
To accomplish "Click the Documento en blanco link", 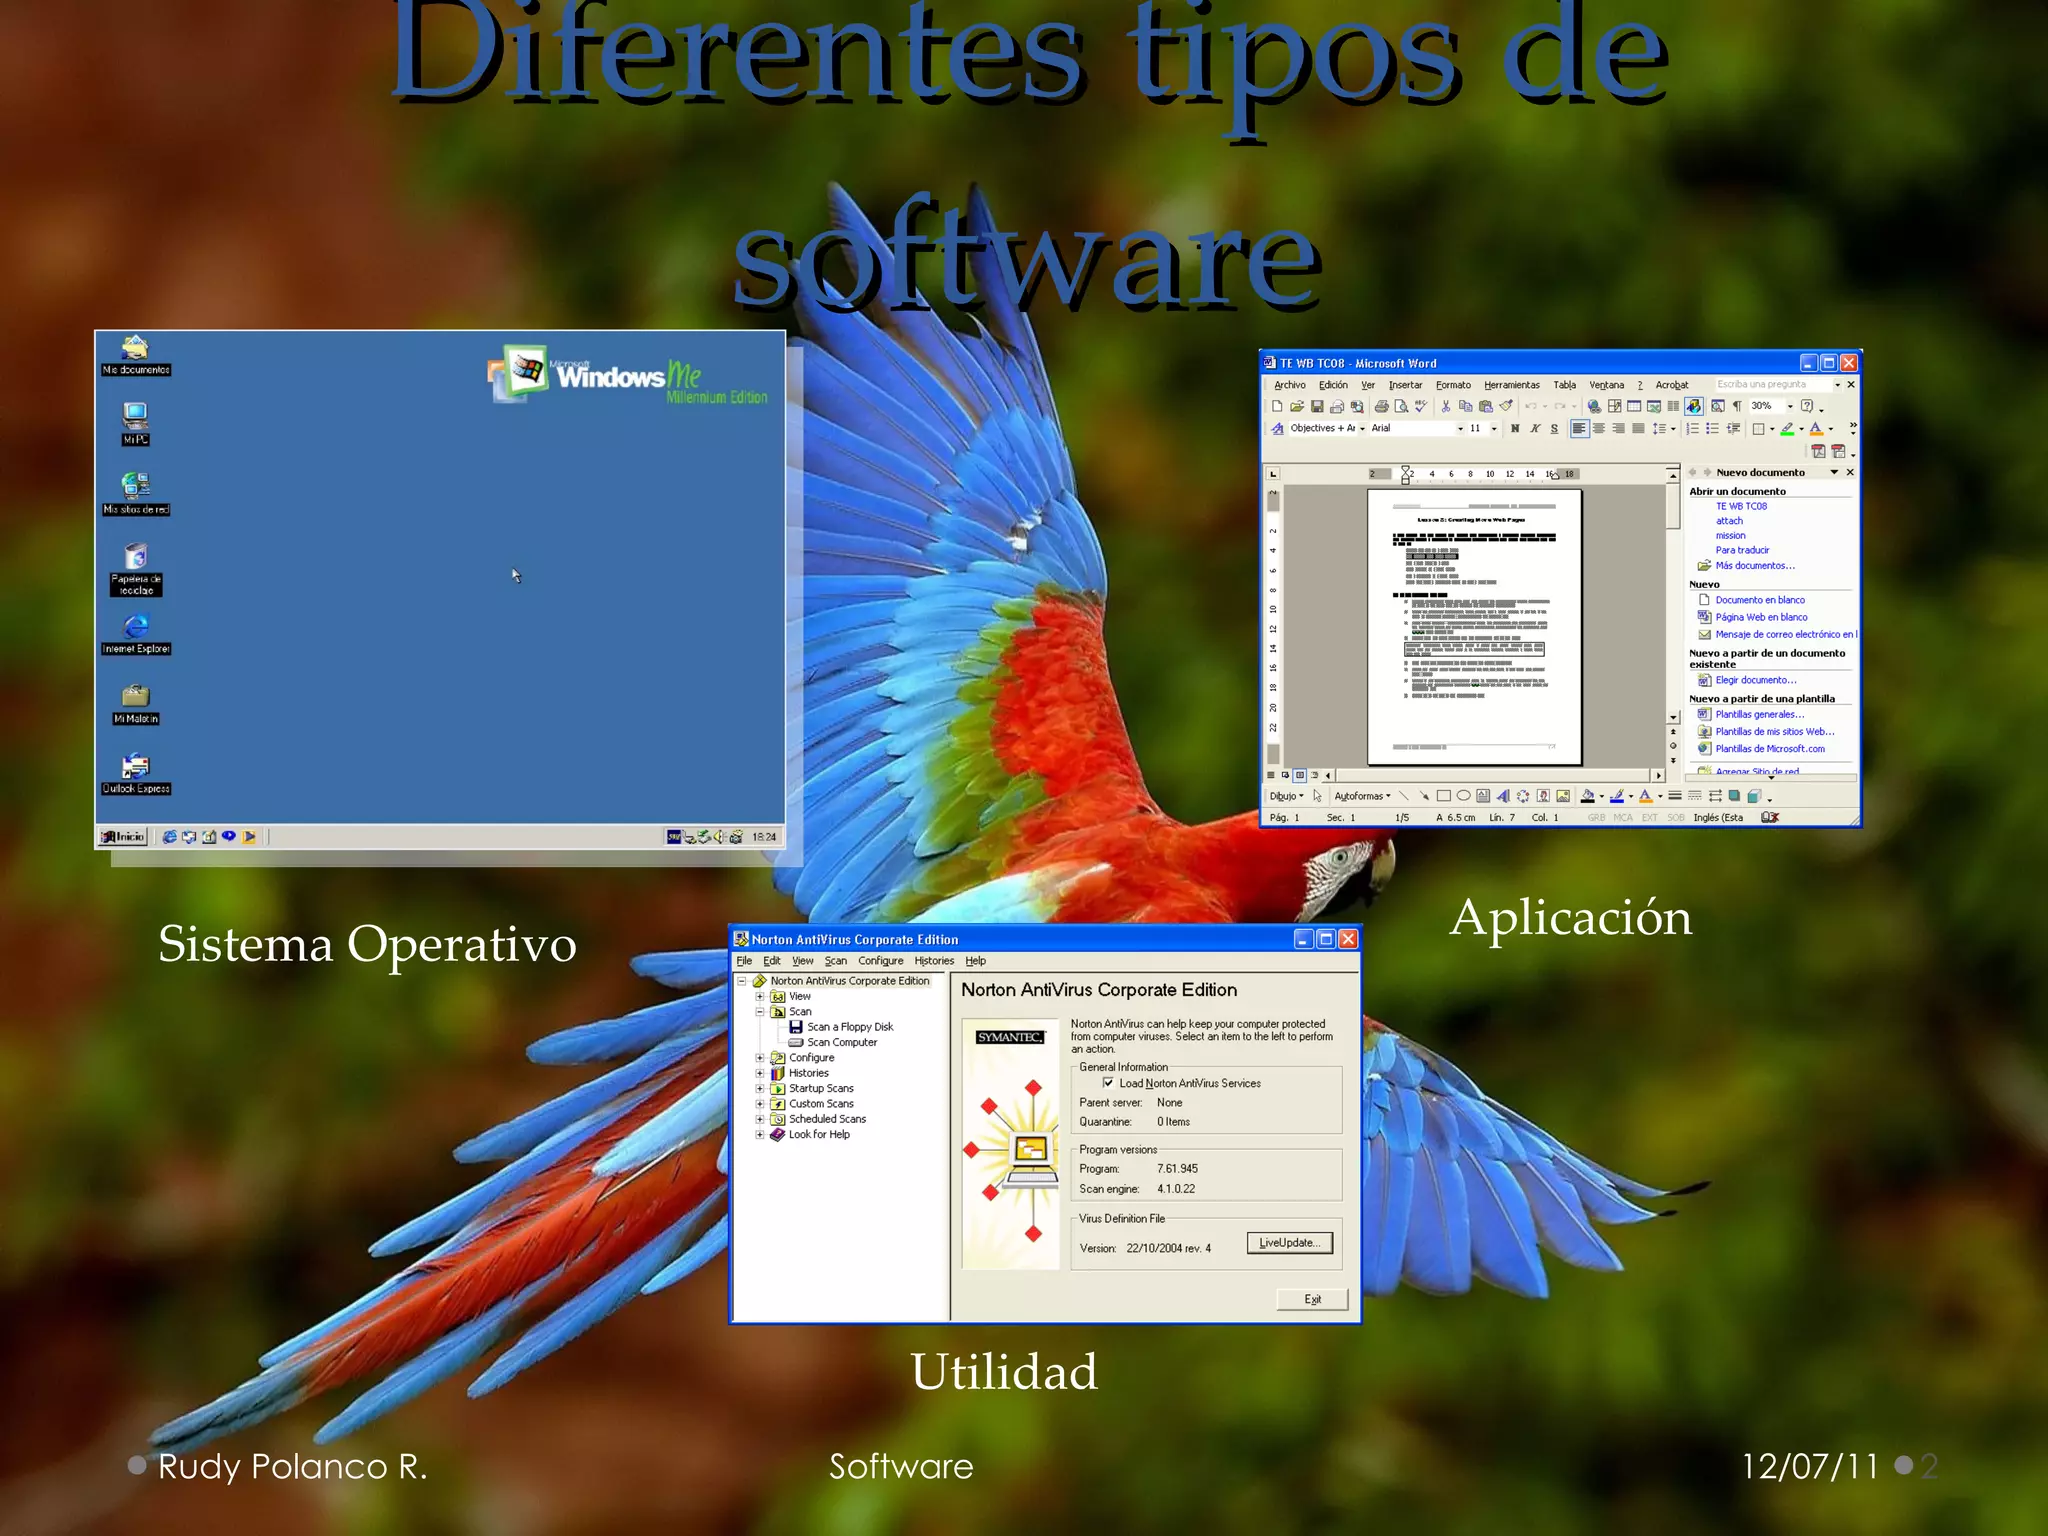I will tap(1759, 600).
